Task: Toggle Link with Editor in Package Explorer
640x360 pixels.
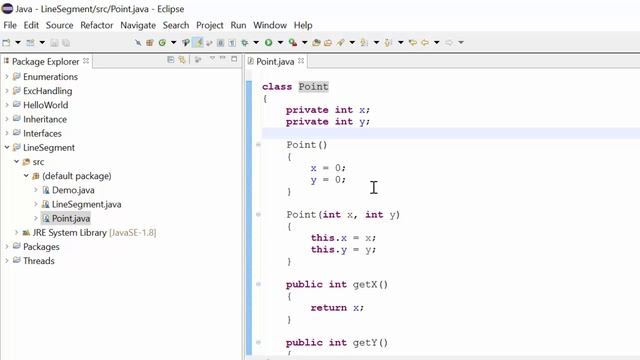Action: coord(182,60)
